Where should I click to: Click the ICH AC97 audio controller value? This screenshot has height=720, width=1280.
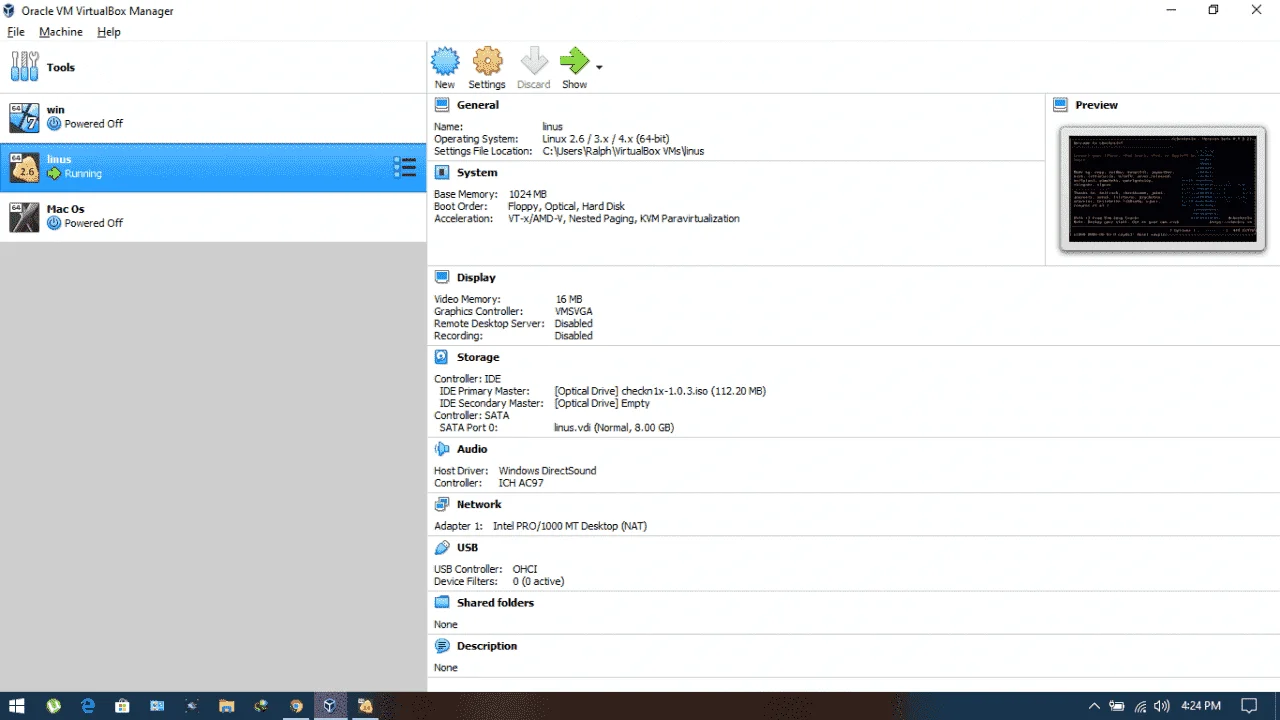click(521, 483)
